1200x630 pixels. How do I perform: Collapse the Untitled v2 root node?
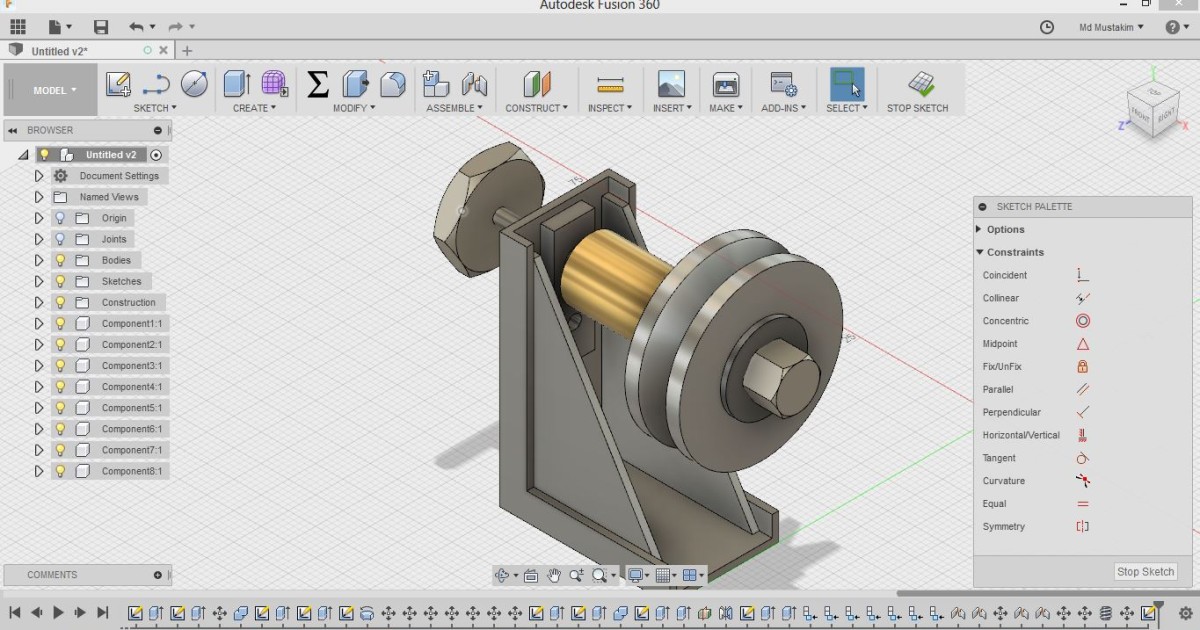coord(23,155)
